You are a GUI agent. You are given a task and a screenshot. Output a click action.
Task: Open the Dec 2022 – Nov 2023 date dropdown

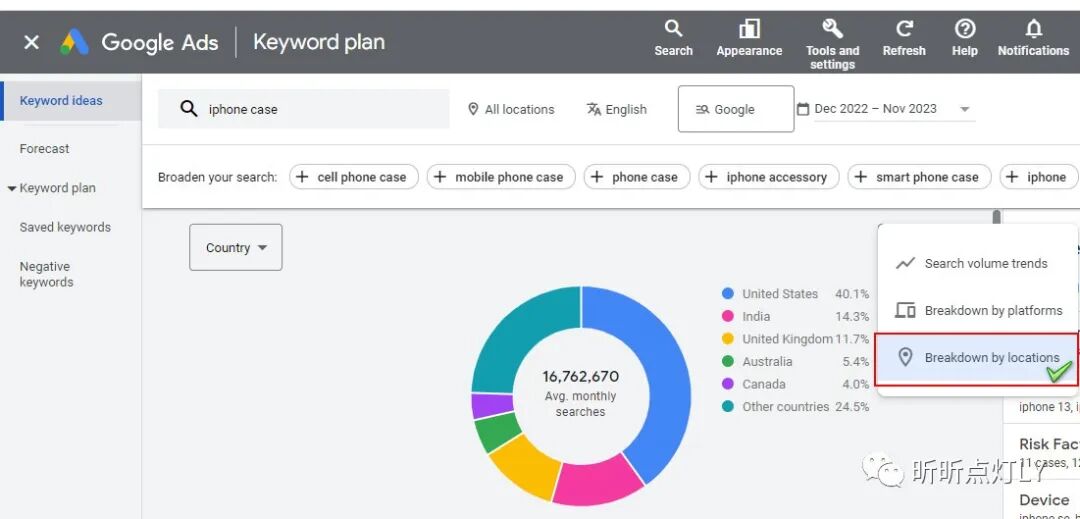tap(894, 109)
